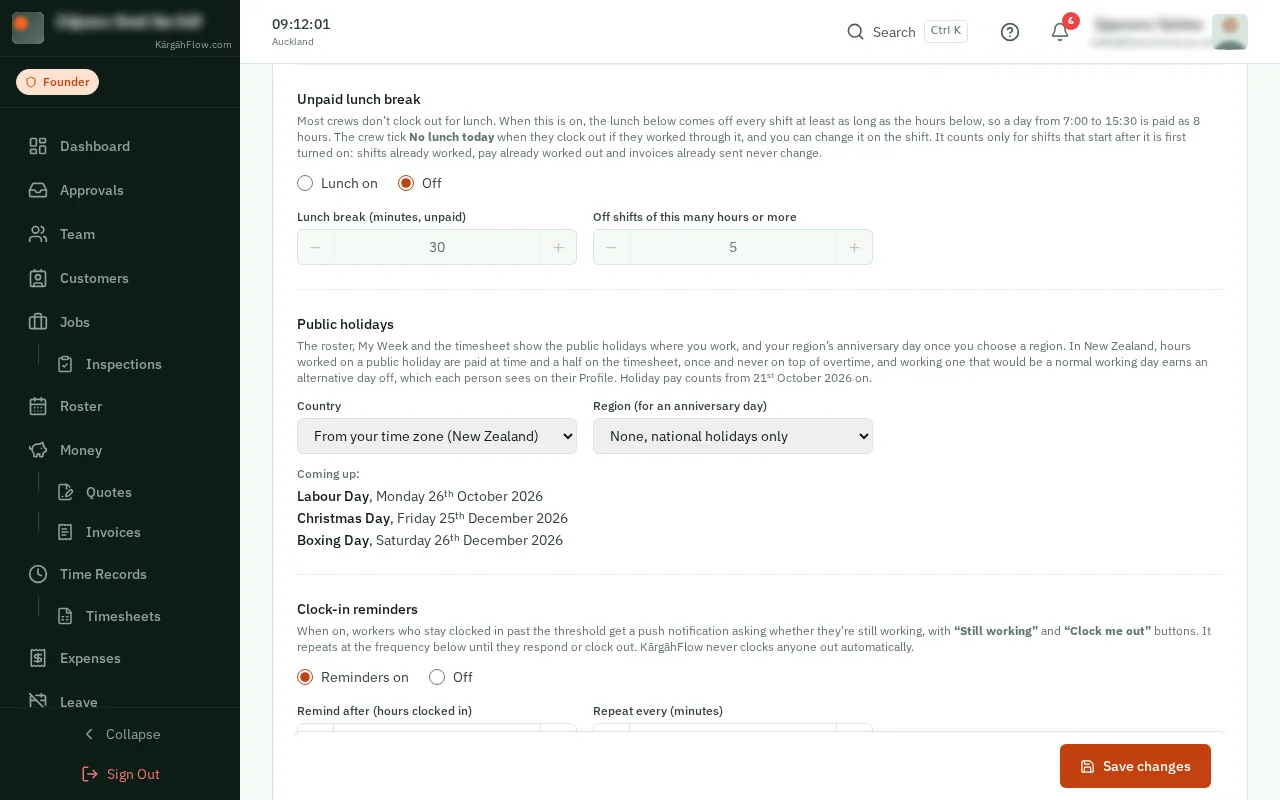Click the shift hours value field
This screenshot has width=1280, height=800.
pos(733,247)
